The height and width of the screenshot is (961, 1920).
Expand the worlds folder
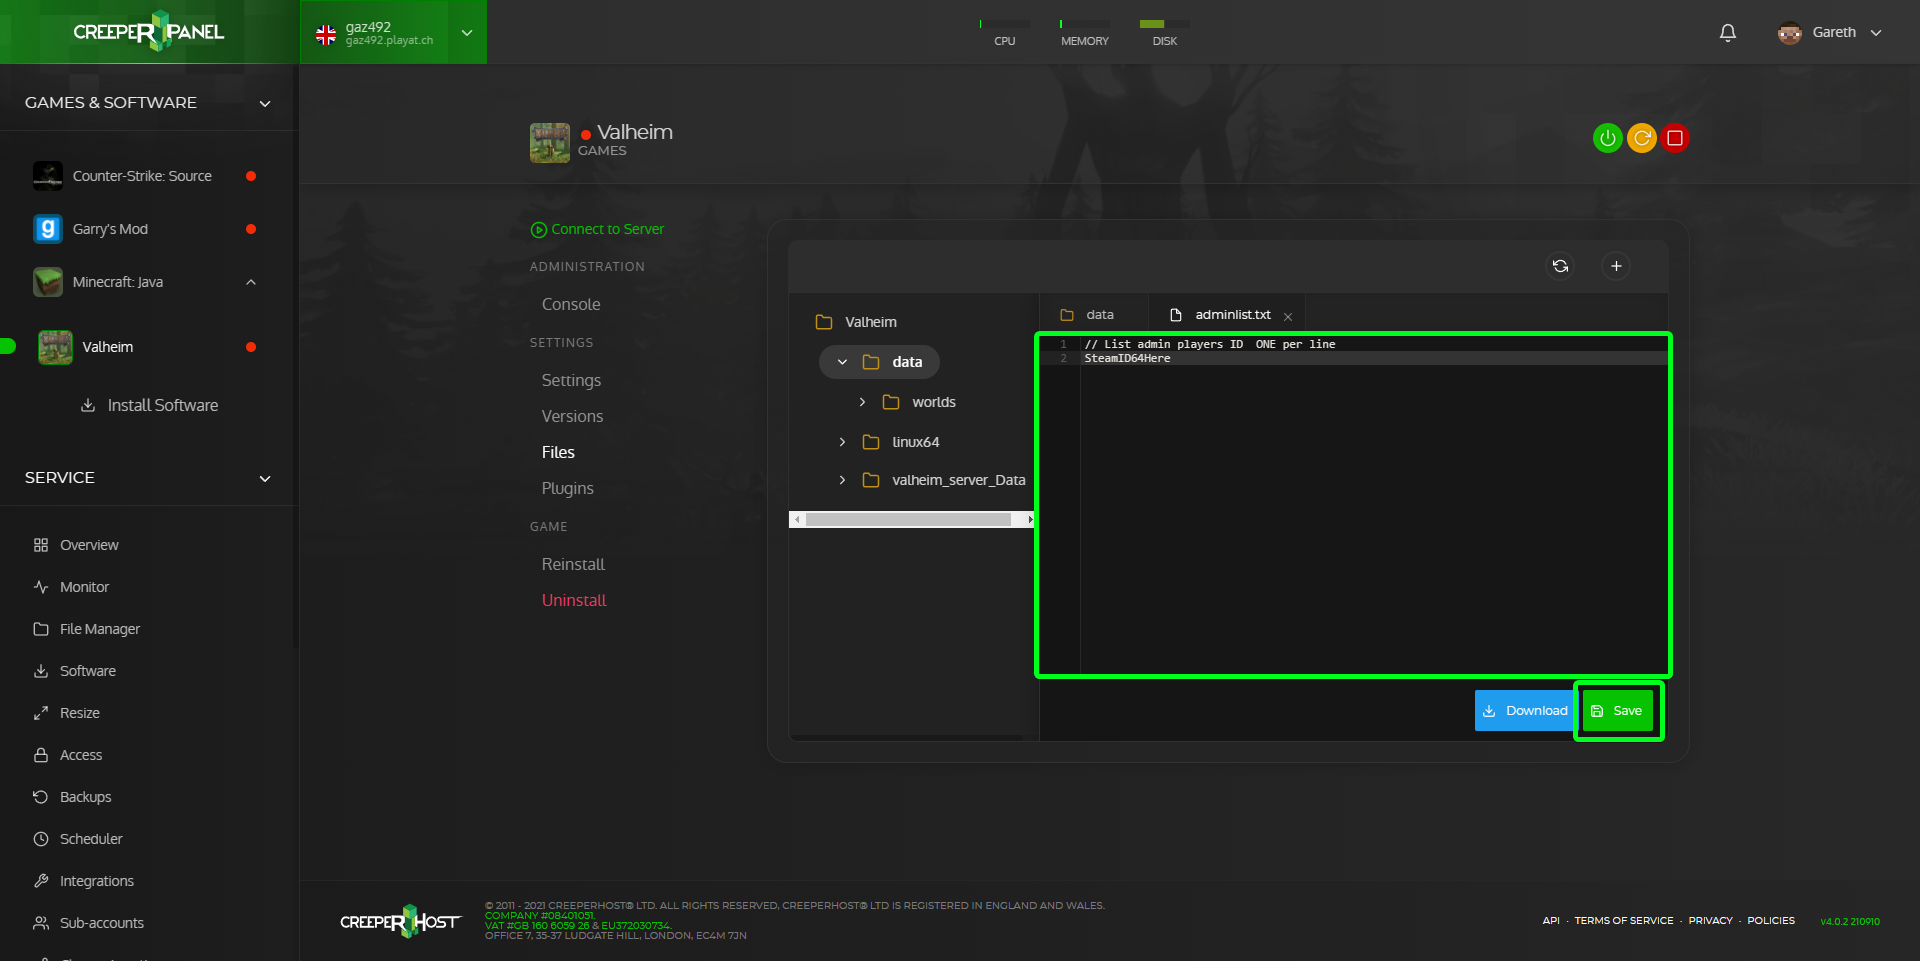[x=862, y=402]
